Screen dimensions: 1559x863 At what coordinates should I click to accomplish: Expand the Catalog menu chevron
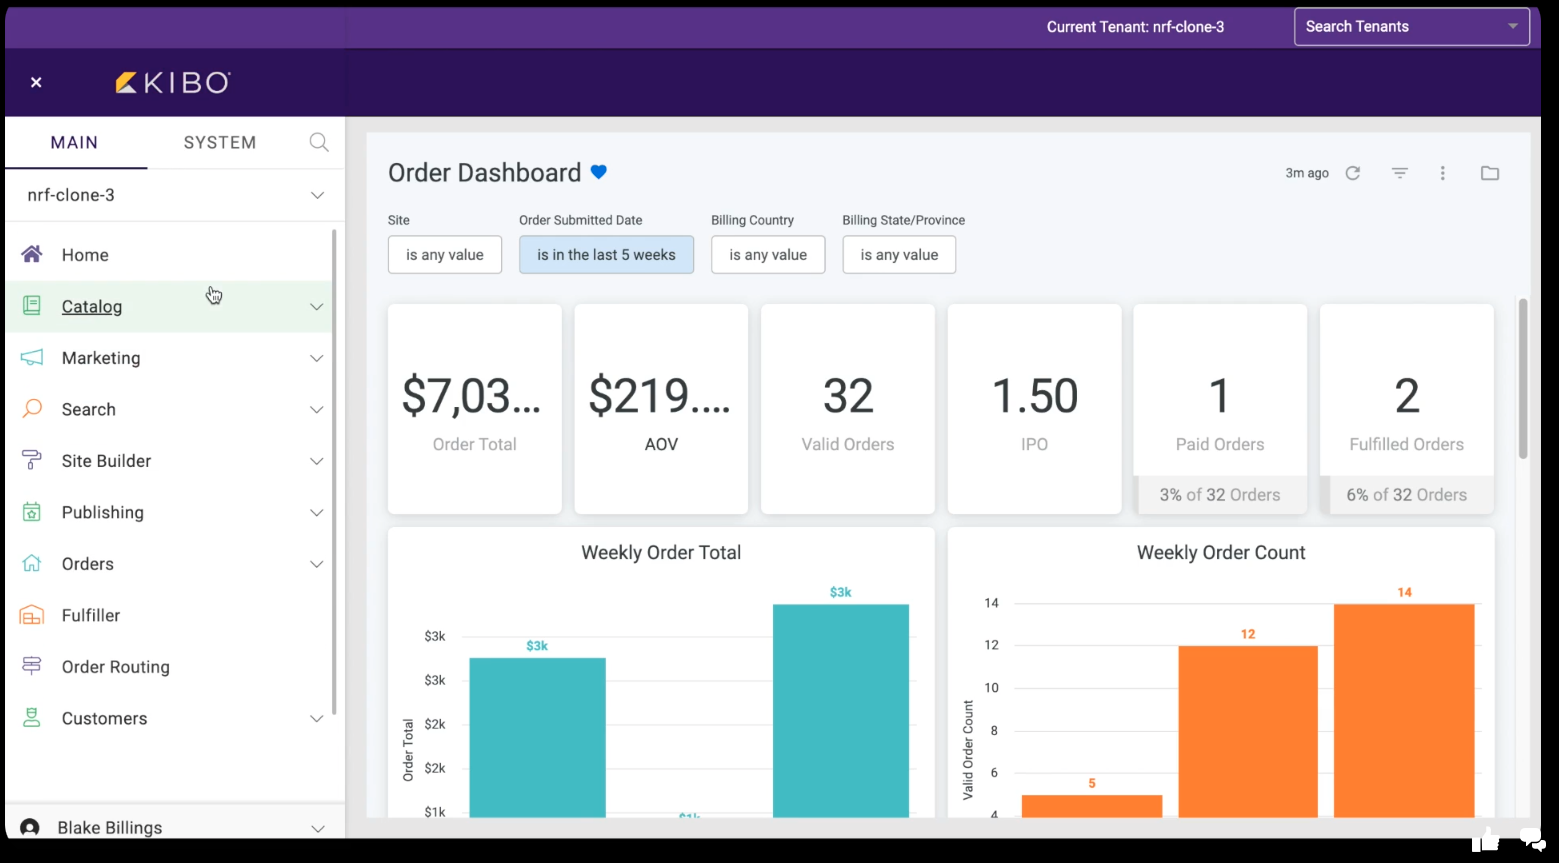[x=317, y=307]
